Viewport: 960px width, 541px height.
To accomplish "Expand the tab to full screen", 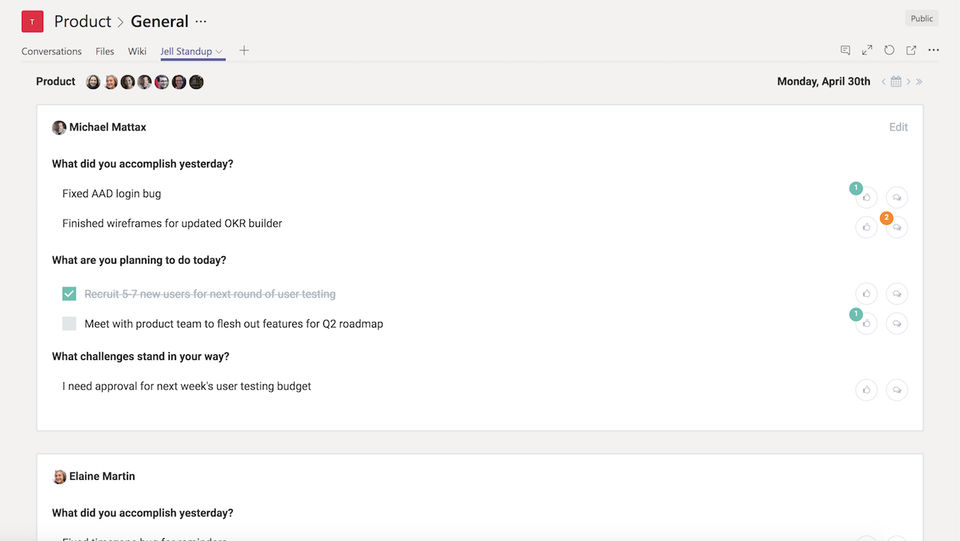I will point(867,50).
